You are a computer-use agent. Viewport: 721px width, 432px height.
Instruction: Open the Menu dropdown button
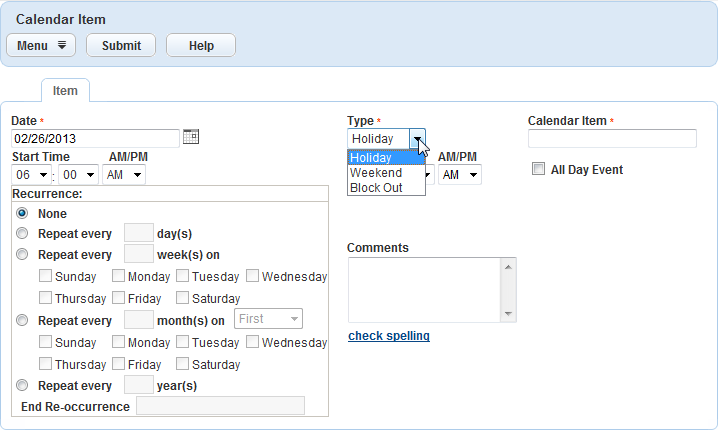(41, 45)
